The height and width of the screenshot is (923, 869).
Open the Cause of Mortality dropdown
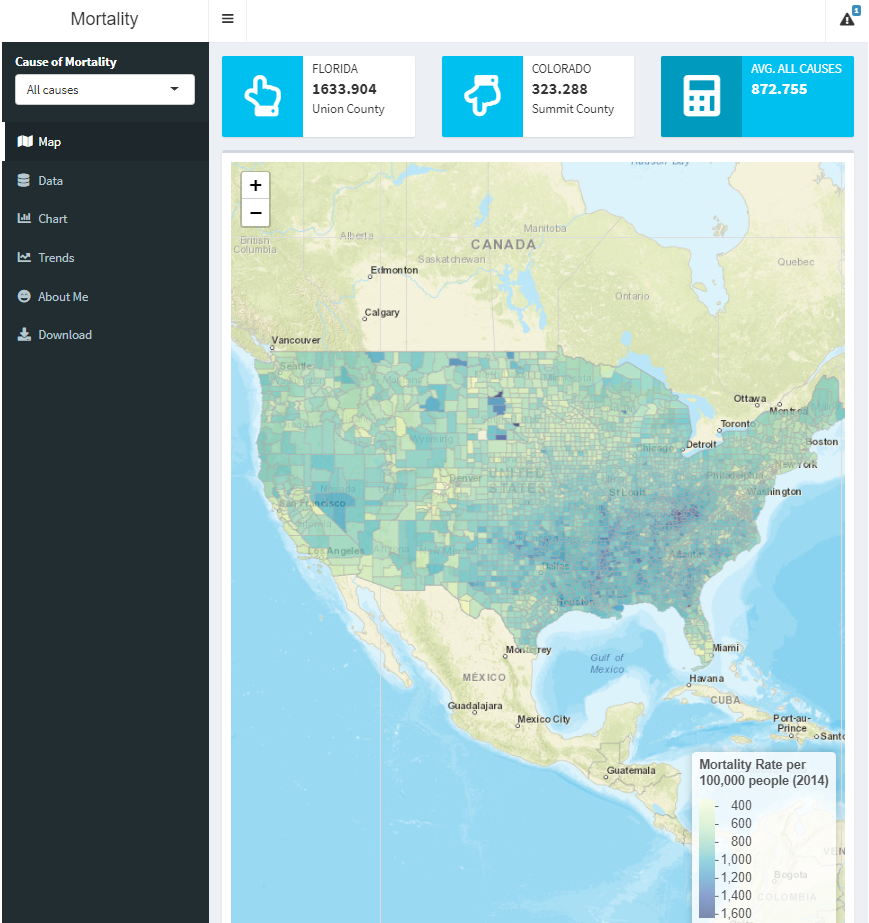tap(104, 90)
